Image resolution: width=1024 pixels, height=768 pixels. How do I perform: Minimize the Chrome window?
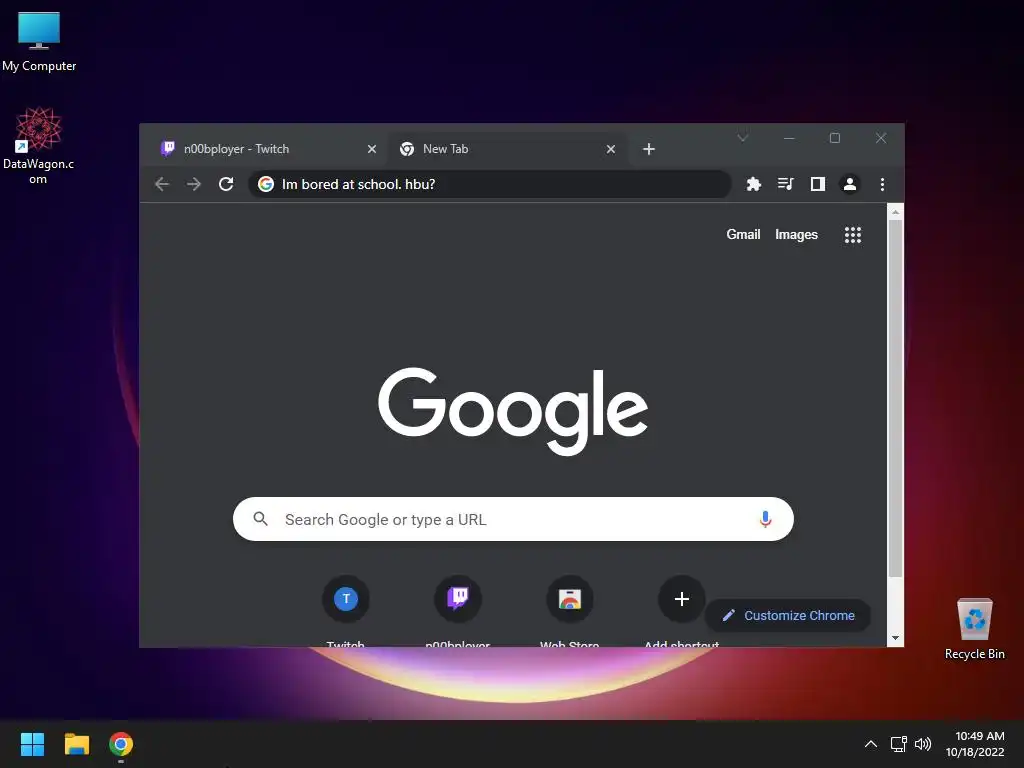[789, 138]
